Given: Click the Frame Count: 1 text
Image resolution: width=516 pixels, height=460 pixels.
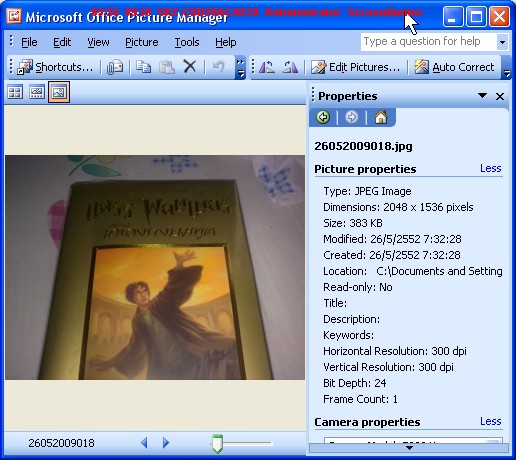Looking at the screenshot, I should pyautogui.click(x=360, y=399).
